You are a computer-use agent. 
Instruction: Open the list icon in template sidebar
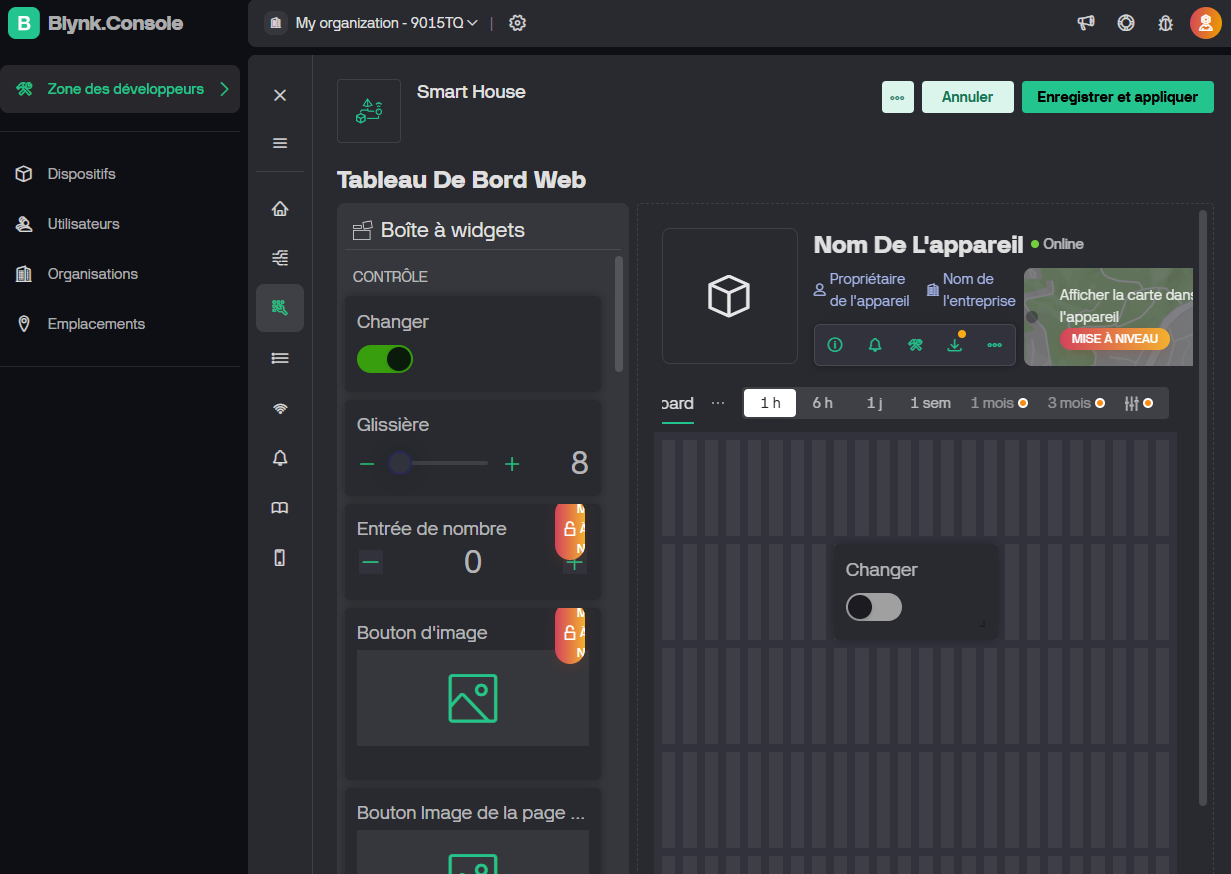[280, 358]
